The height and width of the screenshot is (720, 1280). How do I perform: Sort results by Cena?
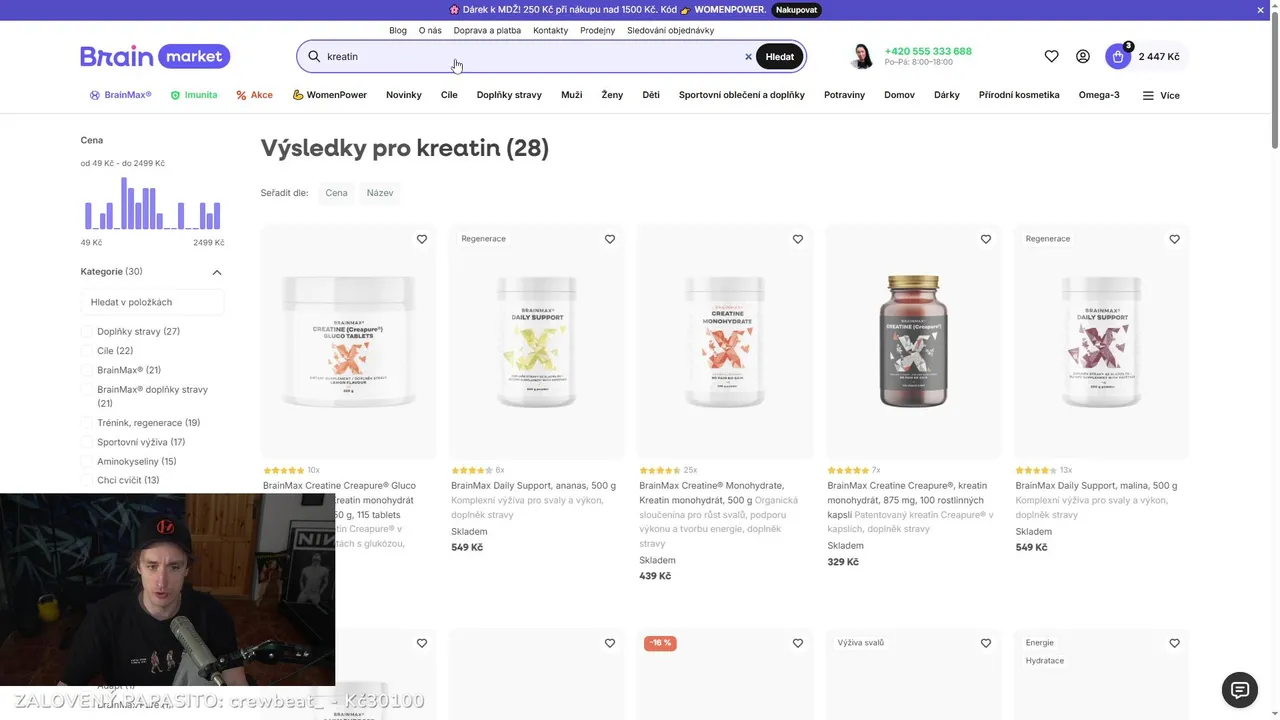(x=336, y=193)
